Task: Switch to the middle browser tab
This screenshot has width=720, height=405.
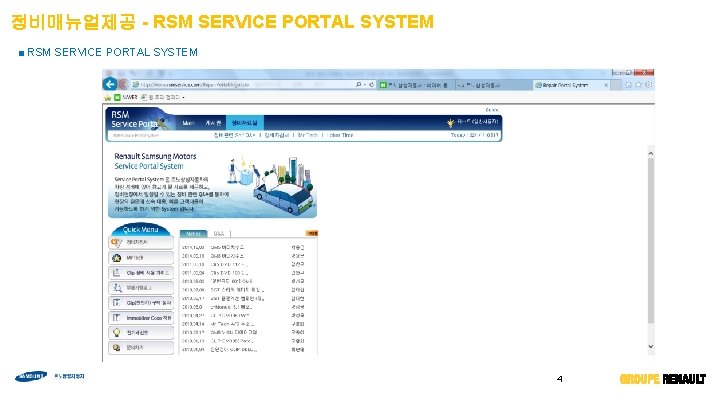Action: click(494, 85)
